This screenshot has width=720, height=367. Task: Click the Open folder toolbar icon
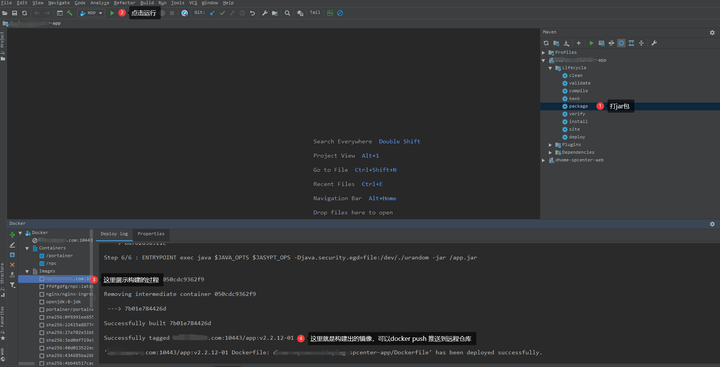tap(5, 13)
